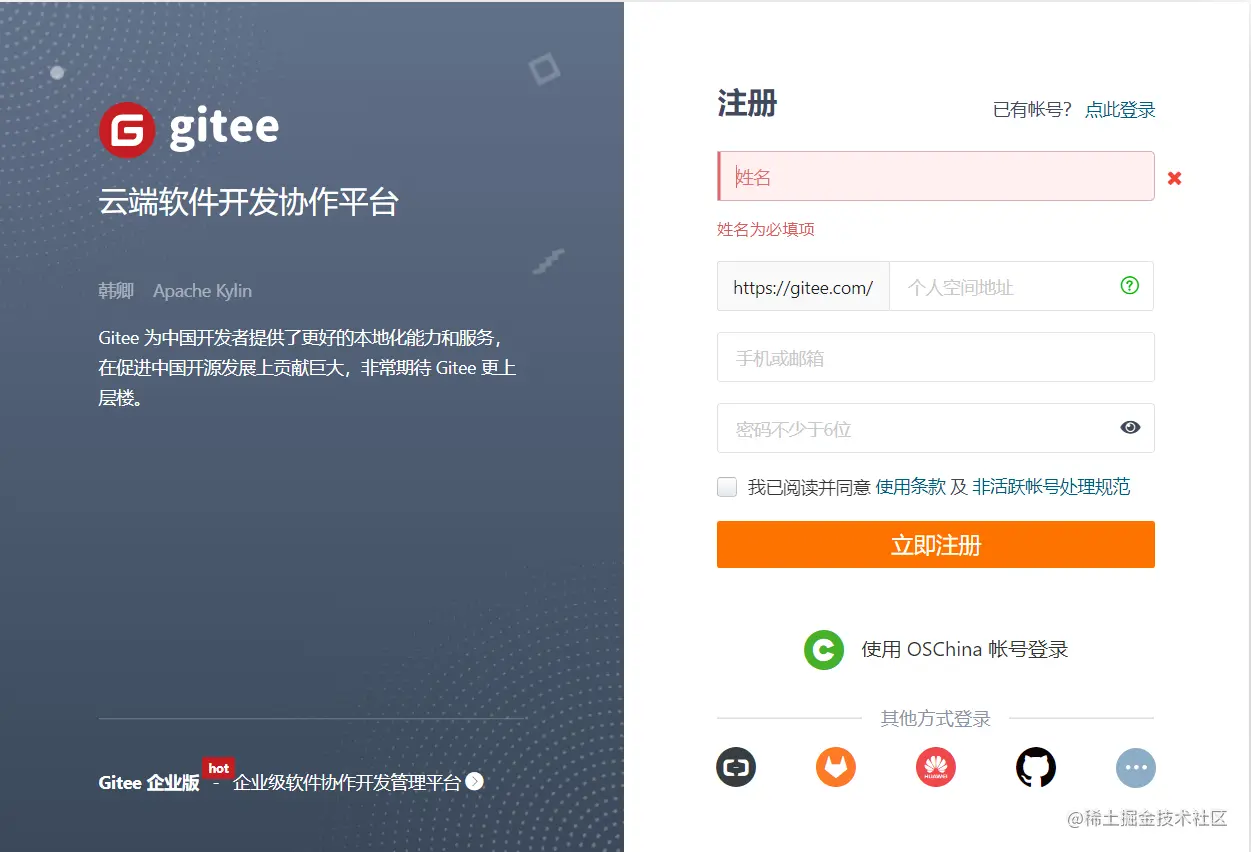Screen dimensions: 1251x852
Task: Sign in with GitLab fox icon
Action: coord(836,768)
